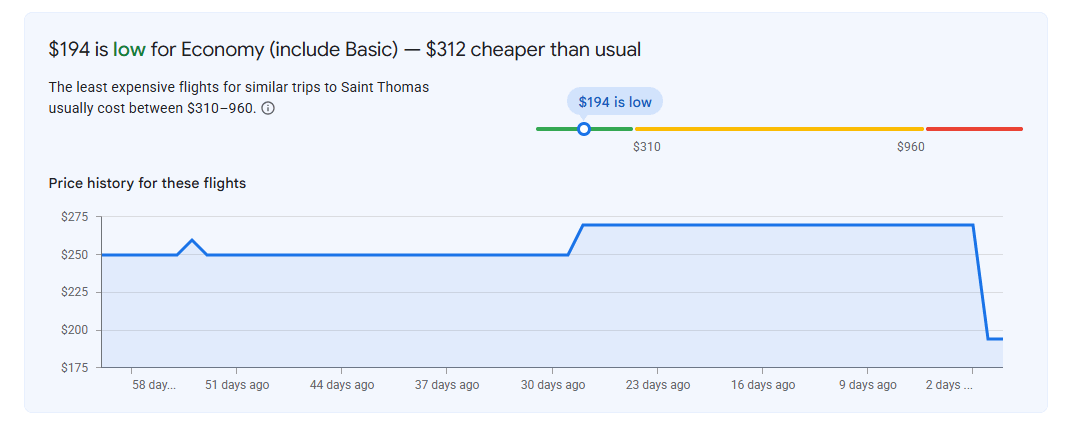Click the green low-price bar segment
This screenshot has height=426, width=1080.
click(x=584, y=129)
